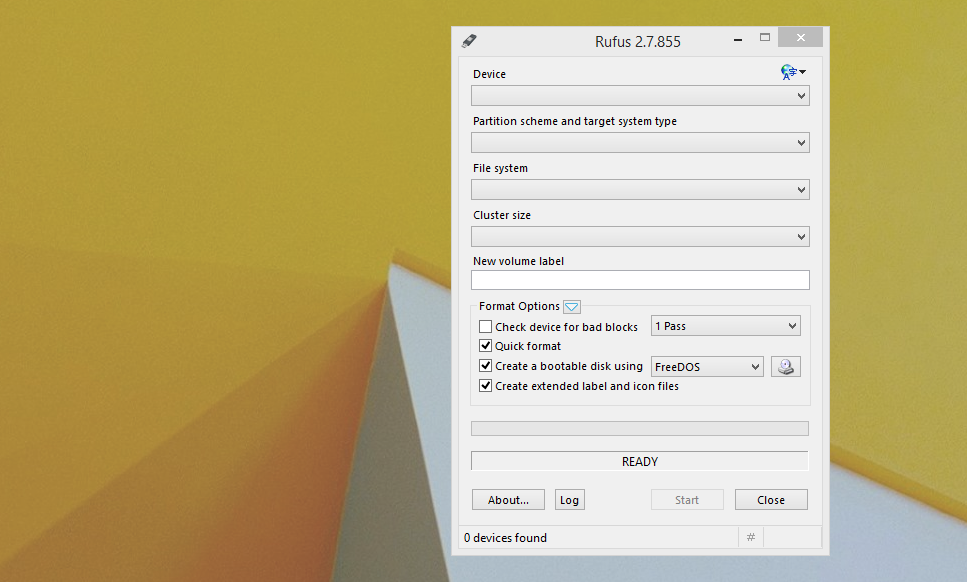Click the Start button
This screenshot has height=582, width=967.
[687, 500]
